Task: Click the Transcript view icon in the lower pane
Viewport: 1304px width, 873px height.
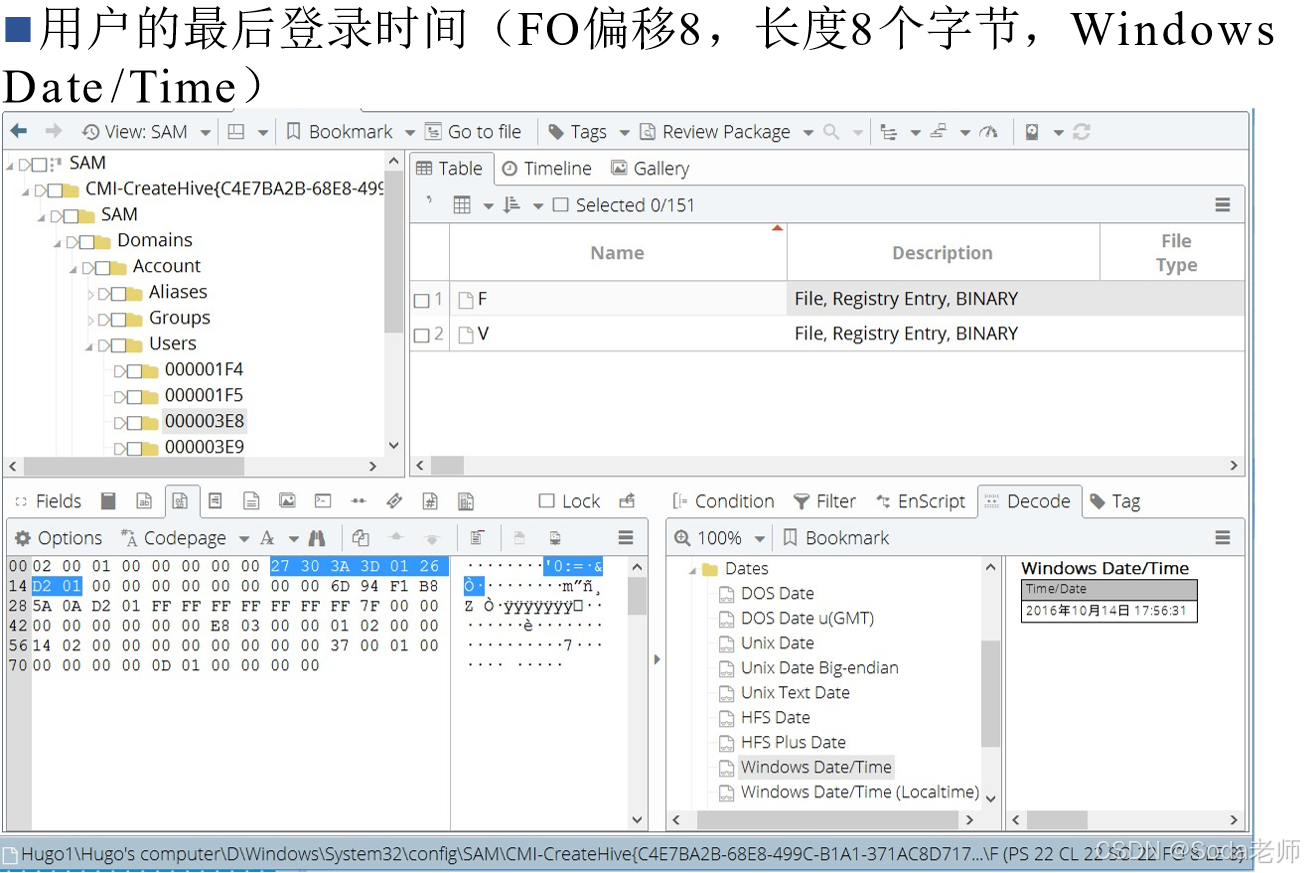Action: (x=251, y=501)
